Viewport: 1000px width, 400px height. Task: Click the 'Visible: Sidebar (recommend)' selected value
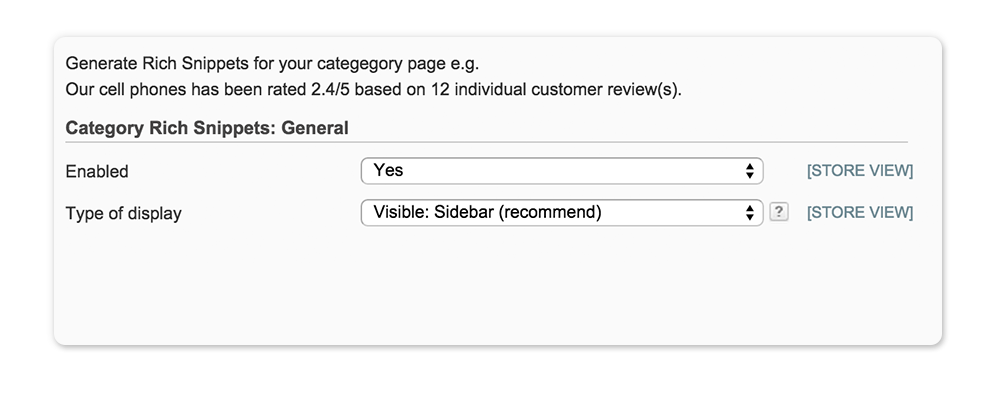click(487, 212)
